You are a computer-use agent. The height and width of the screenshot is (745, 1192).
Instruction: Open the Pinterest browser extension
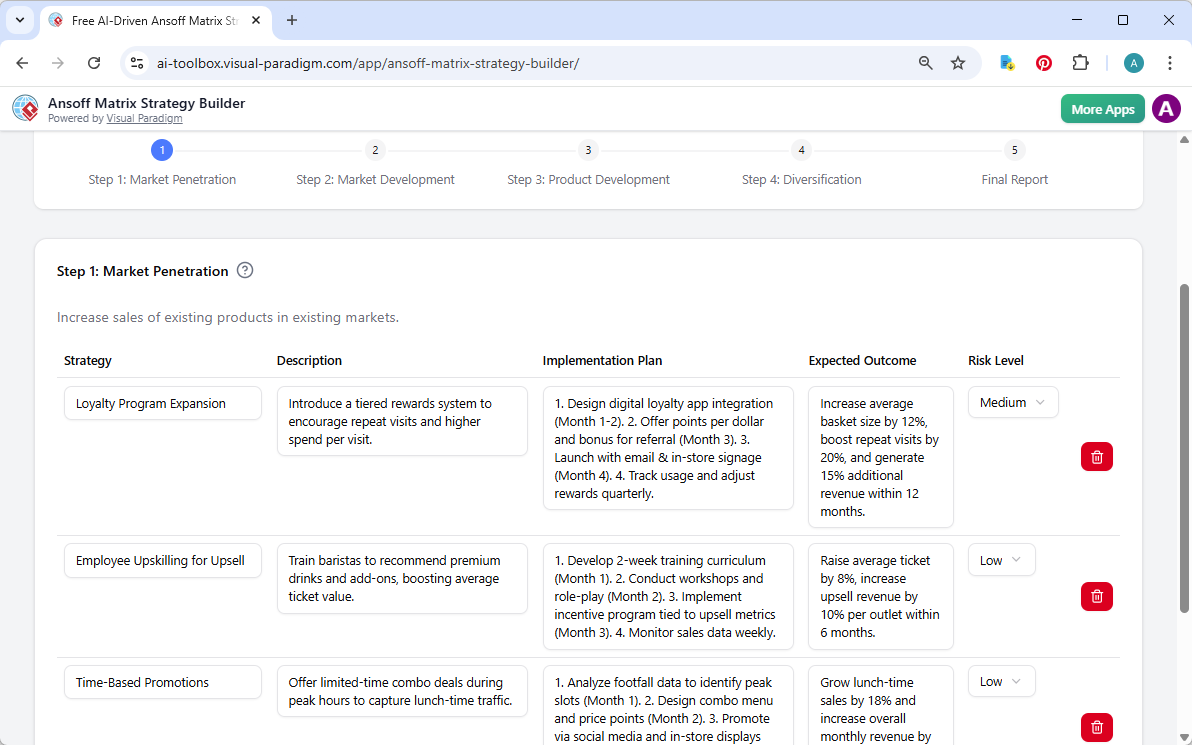click(1043, 62)
